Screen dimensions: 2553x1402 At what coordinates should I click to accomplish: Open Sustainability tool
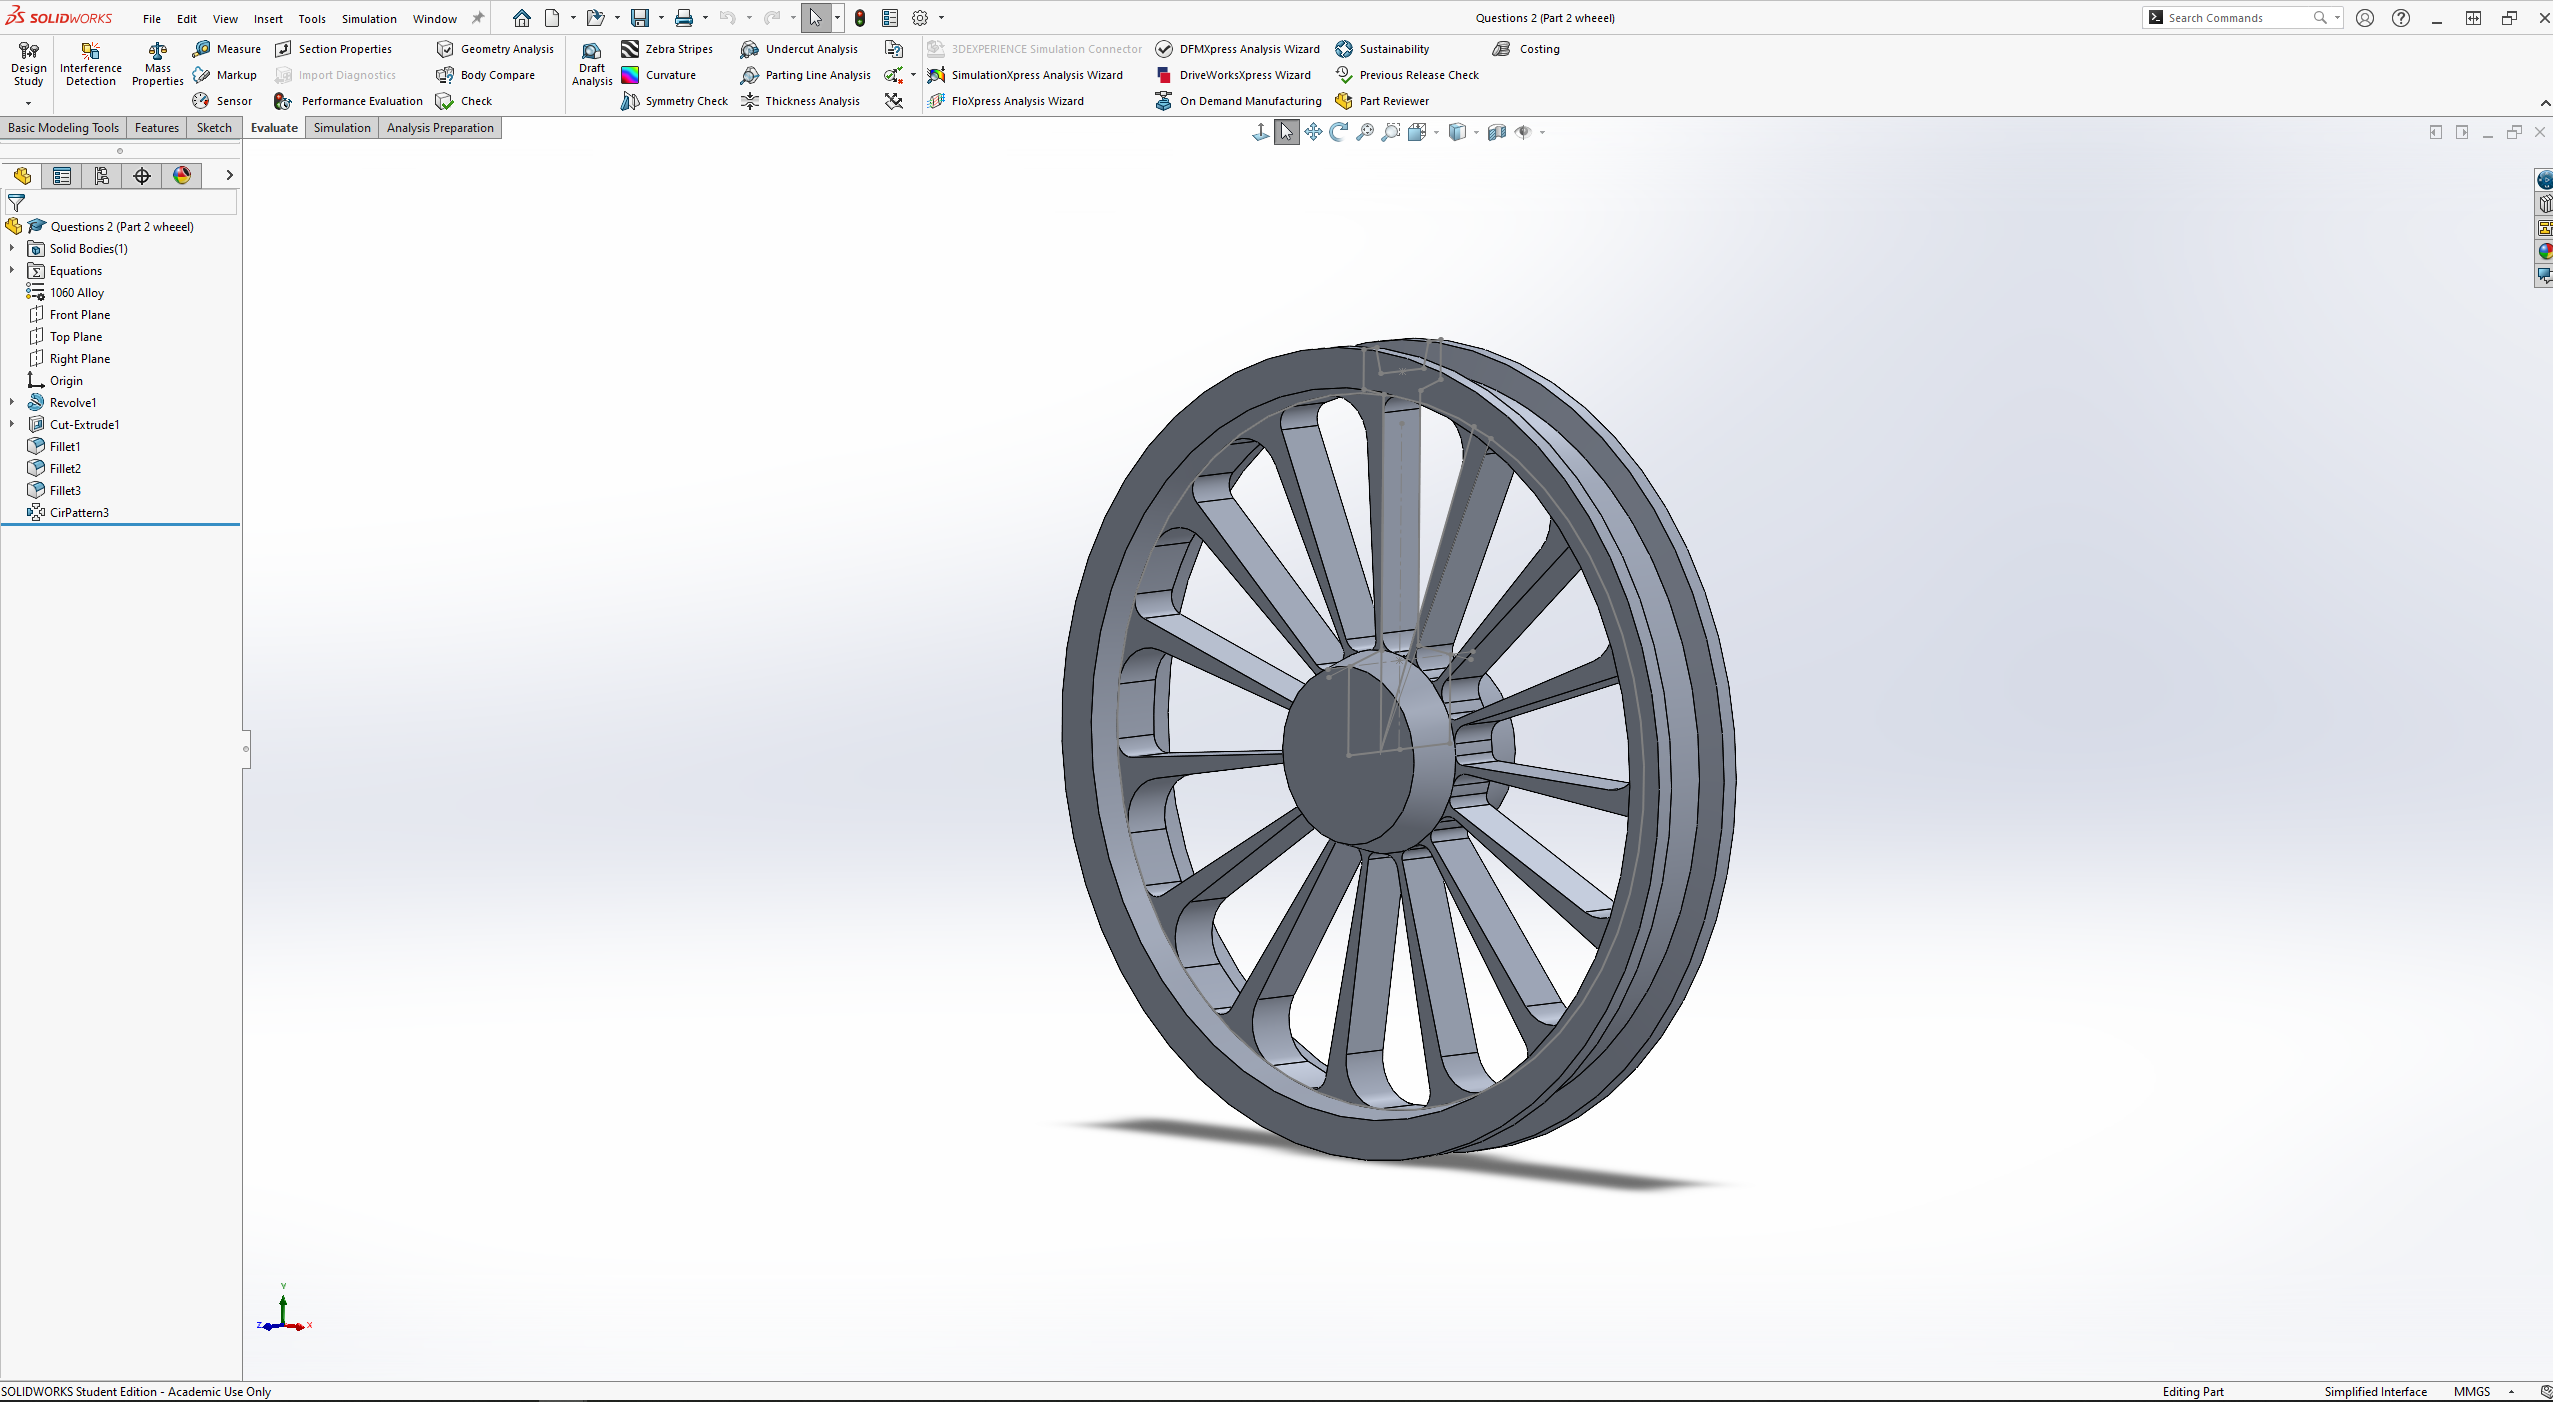(x=1382, y=49)
